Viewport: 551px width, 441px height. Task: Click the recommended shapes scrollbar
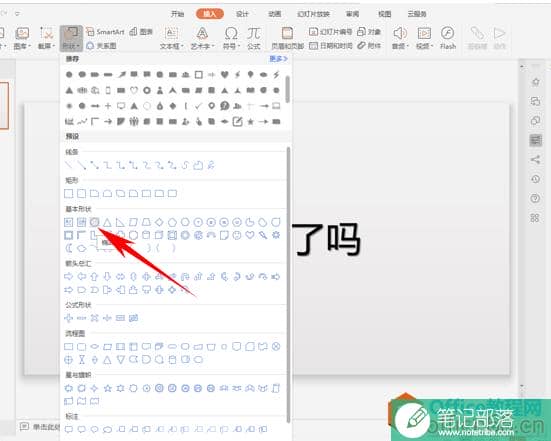click(288, 89)
